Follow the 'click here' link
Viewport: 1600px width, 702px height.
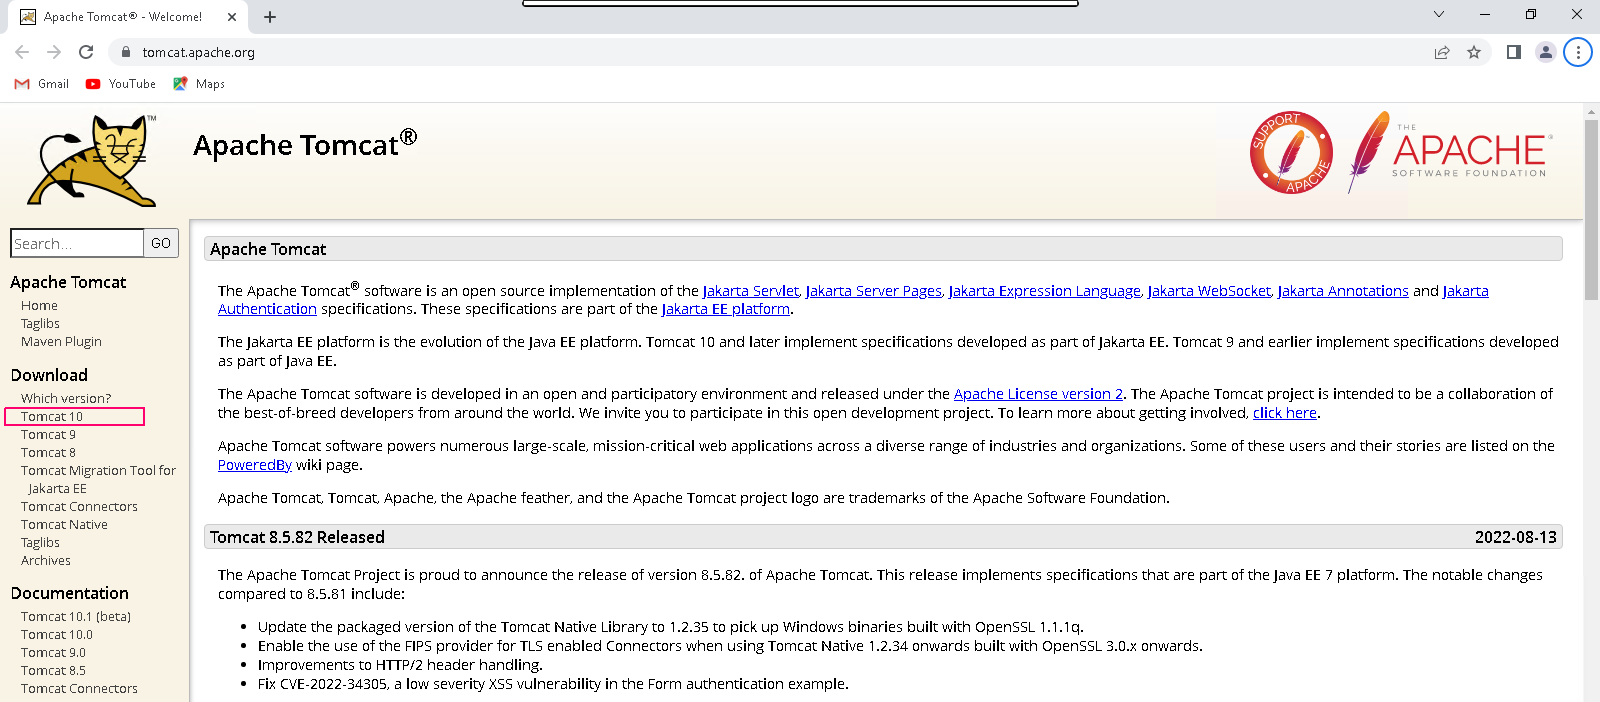[1285, 413]
